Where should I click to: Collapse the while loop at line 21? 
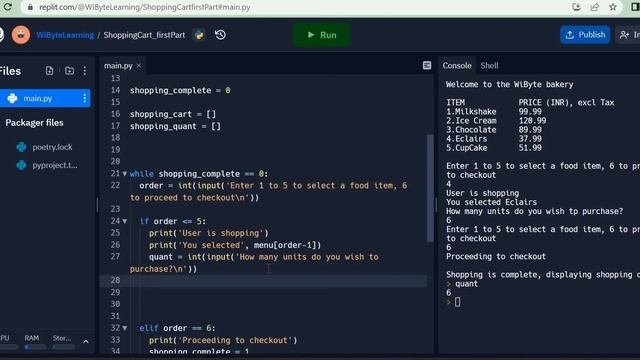[124, 174]
